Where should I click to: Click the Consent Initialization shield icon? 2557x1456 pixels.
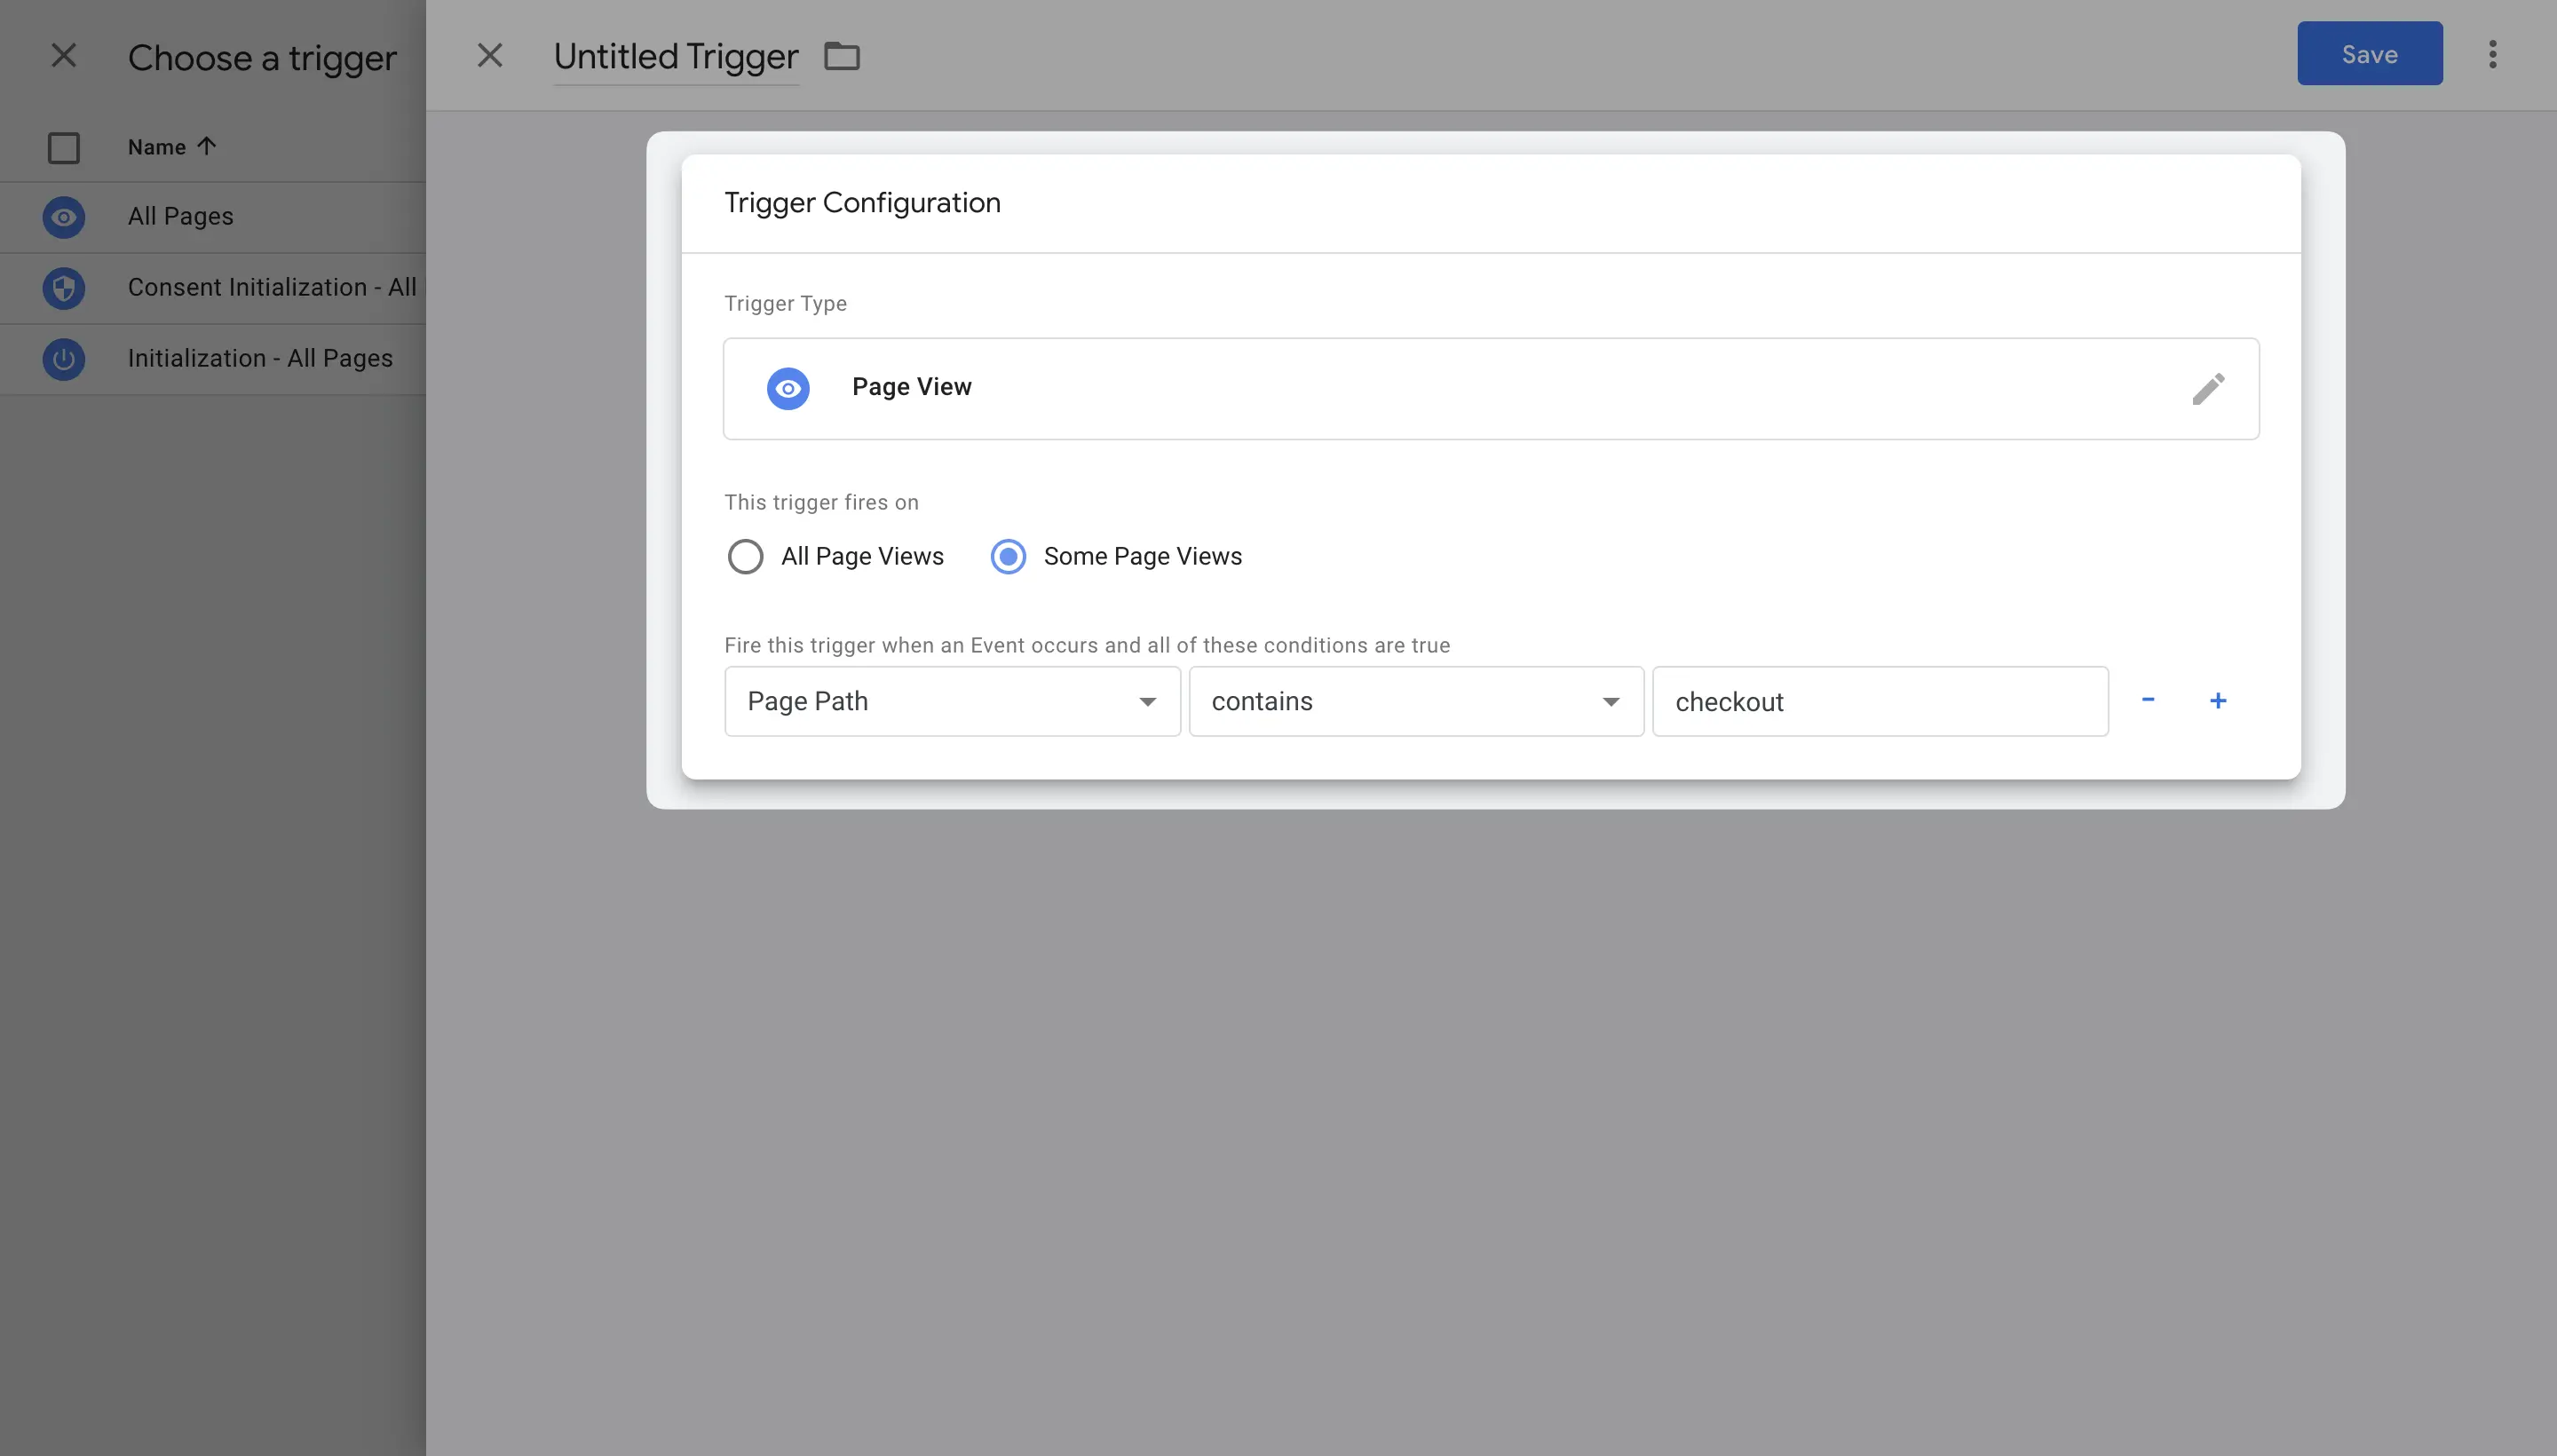coord(64,288)
